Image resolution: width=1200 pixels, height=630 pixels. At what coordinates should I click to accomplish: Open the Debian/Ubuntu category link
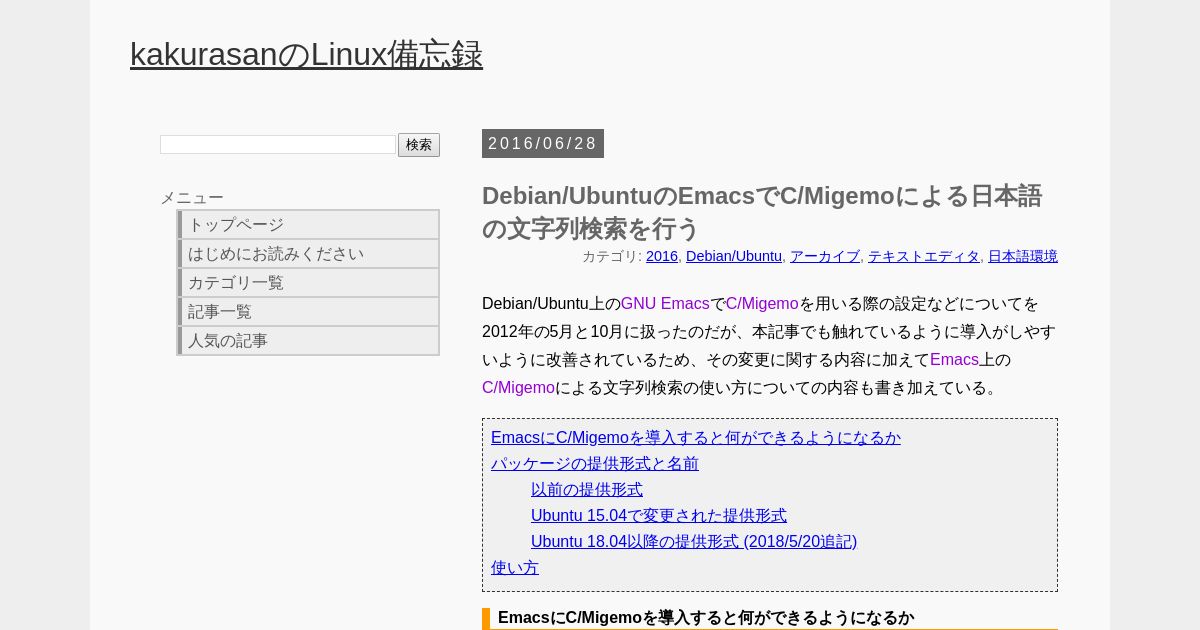(x=734, y=256)
